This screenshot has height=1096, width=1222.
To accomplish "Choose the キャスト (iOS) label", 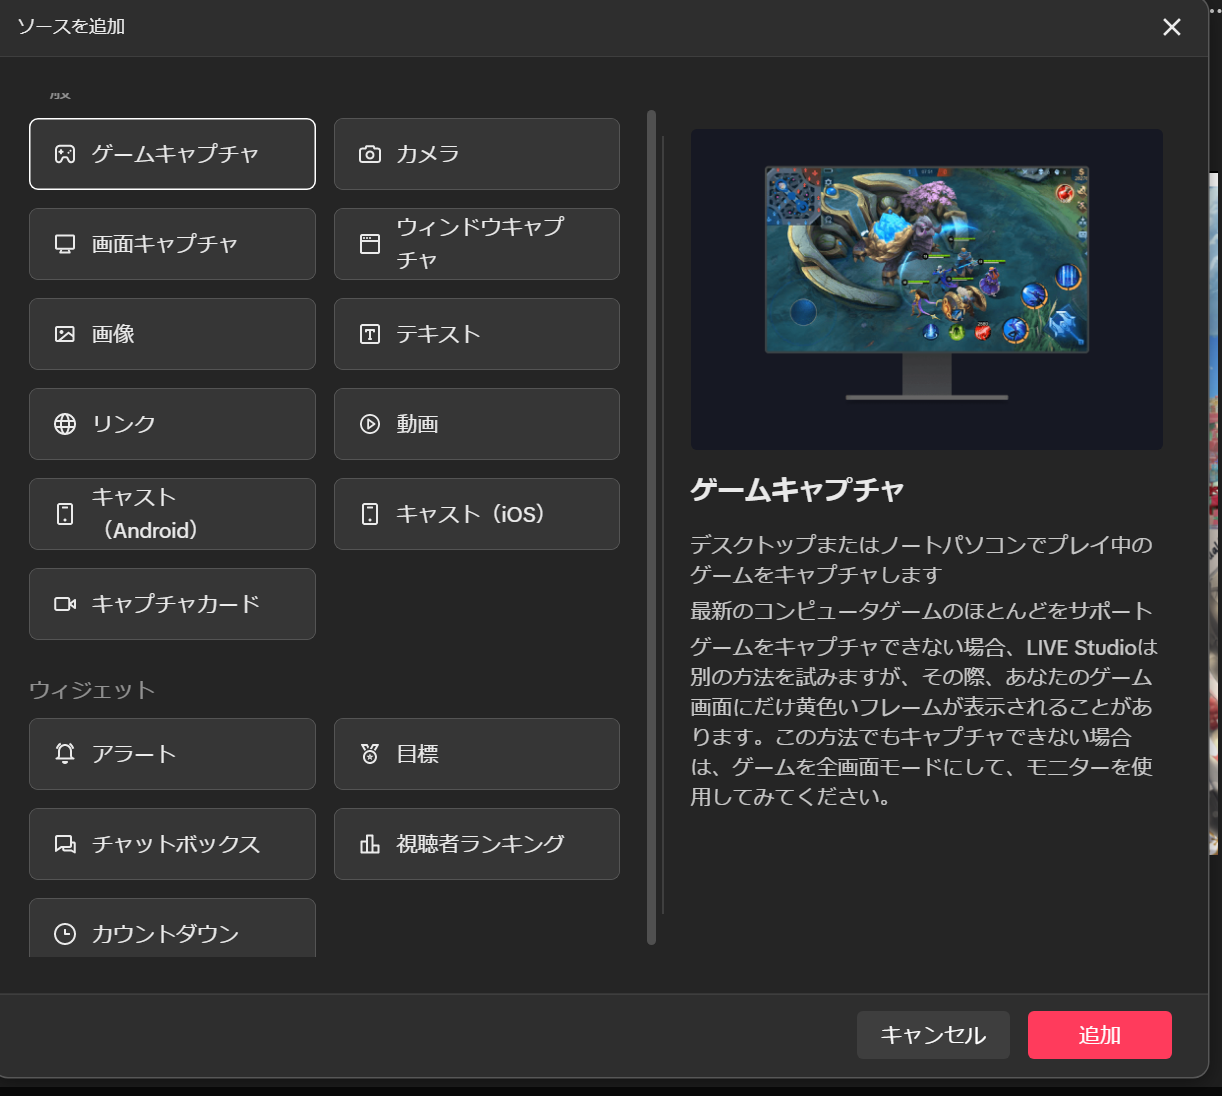I will click(x=471, y=514).
